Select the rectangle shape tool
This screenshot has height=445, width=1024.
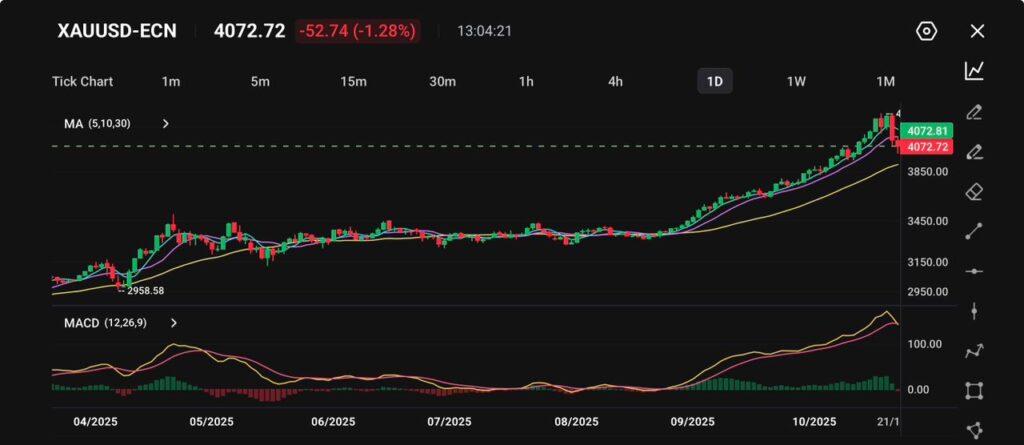pos(974,391)
